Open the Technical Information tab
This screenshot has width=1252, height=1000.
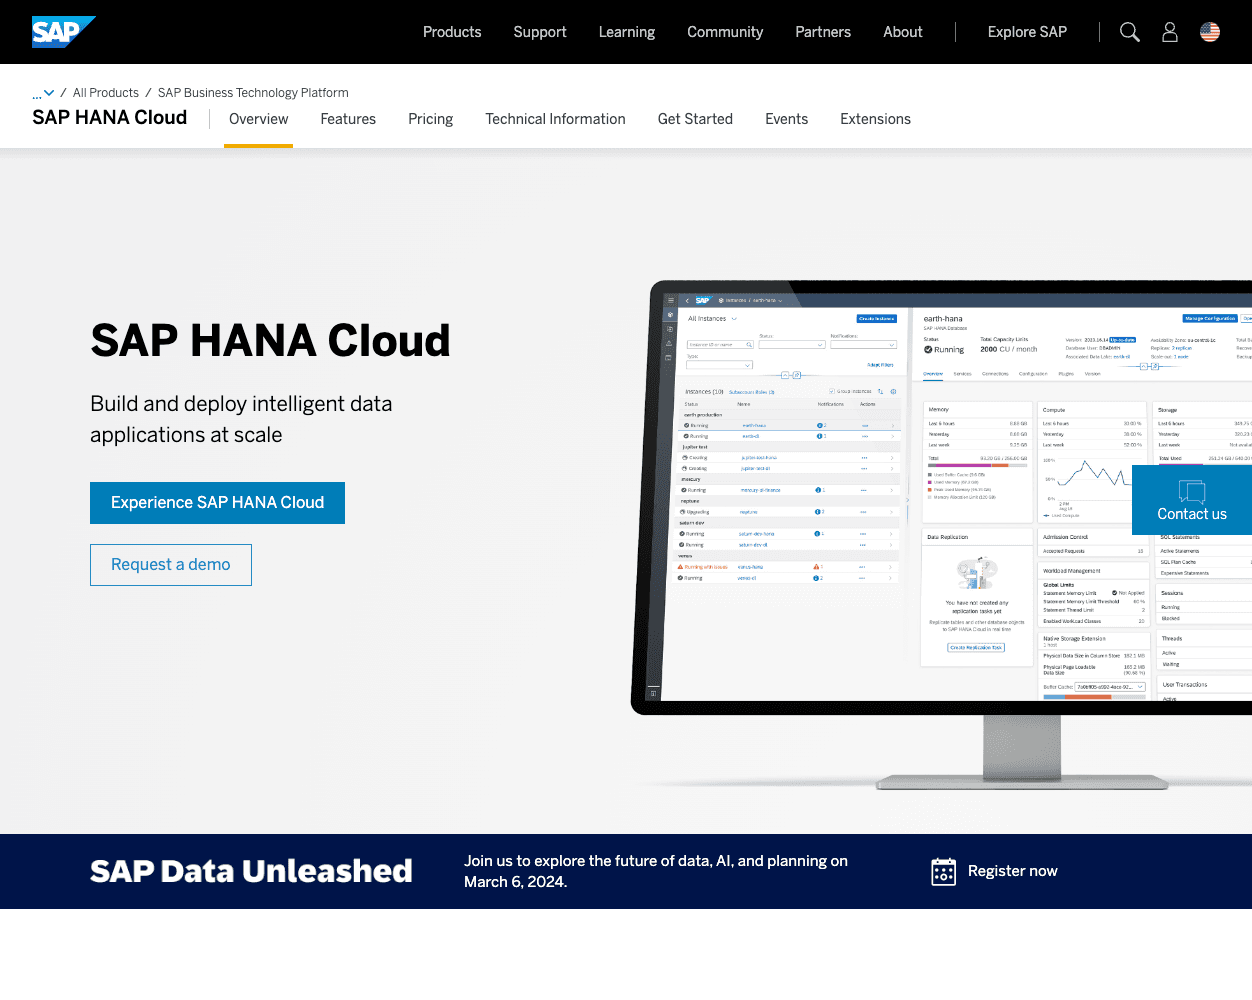555,119
